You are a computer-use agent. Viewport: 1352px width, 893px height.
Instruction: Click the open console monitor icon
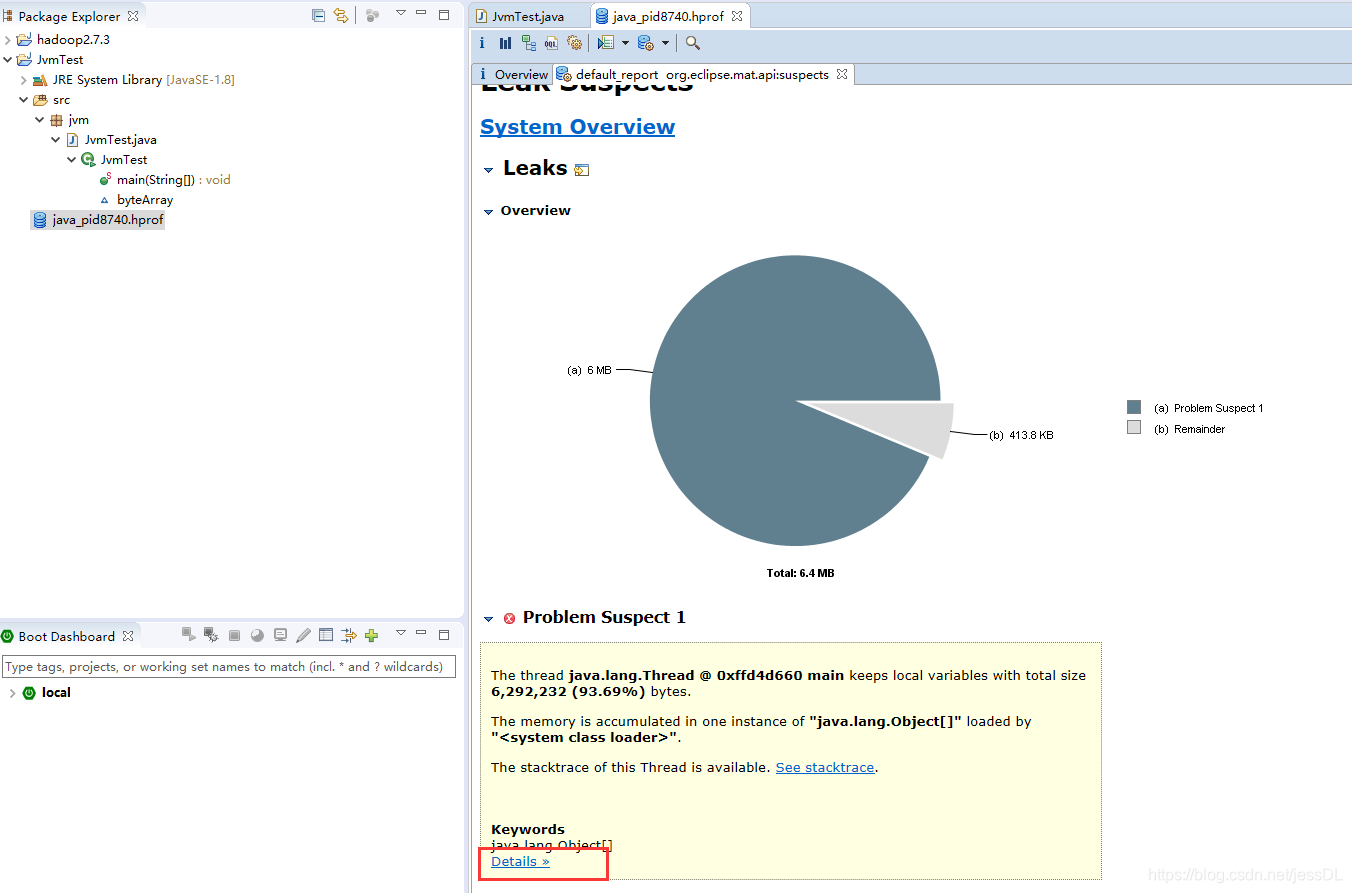click(x=280, y=635)
